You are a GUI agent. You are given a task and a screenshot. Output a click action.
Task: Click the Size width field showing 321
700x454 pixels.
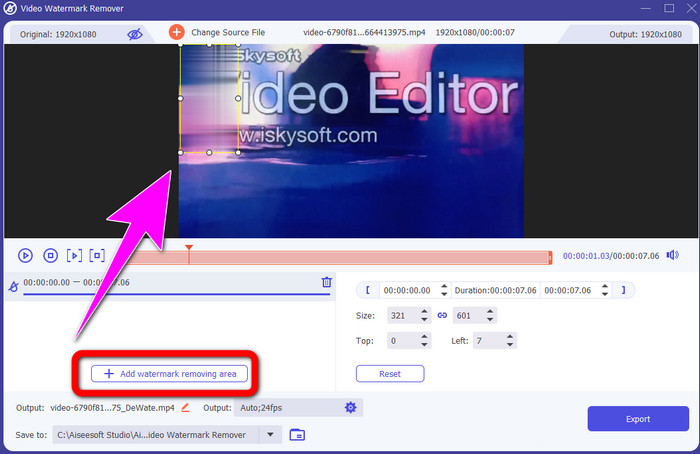tap(403, 316)
